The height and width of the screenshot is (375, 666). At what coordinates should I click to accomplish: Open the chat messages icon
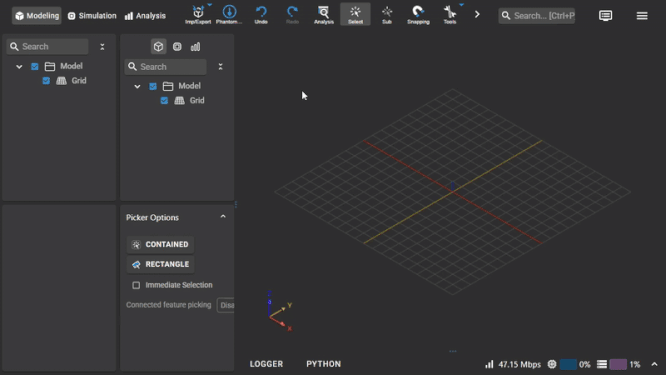[x=605, y=16]
